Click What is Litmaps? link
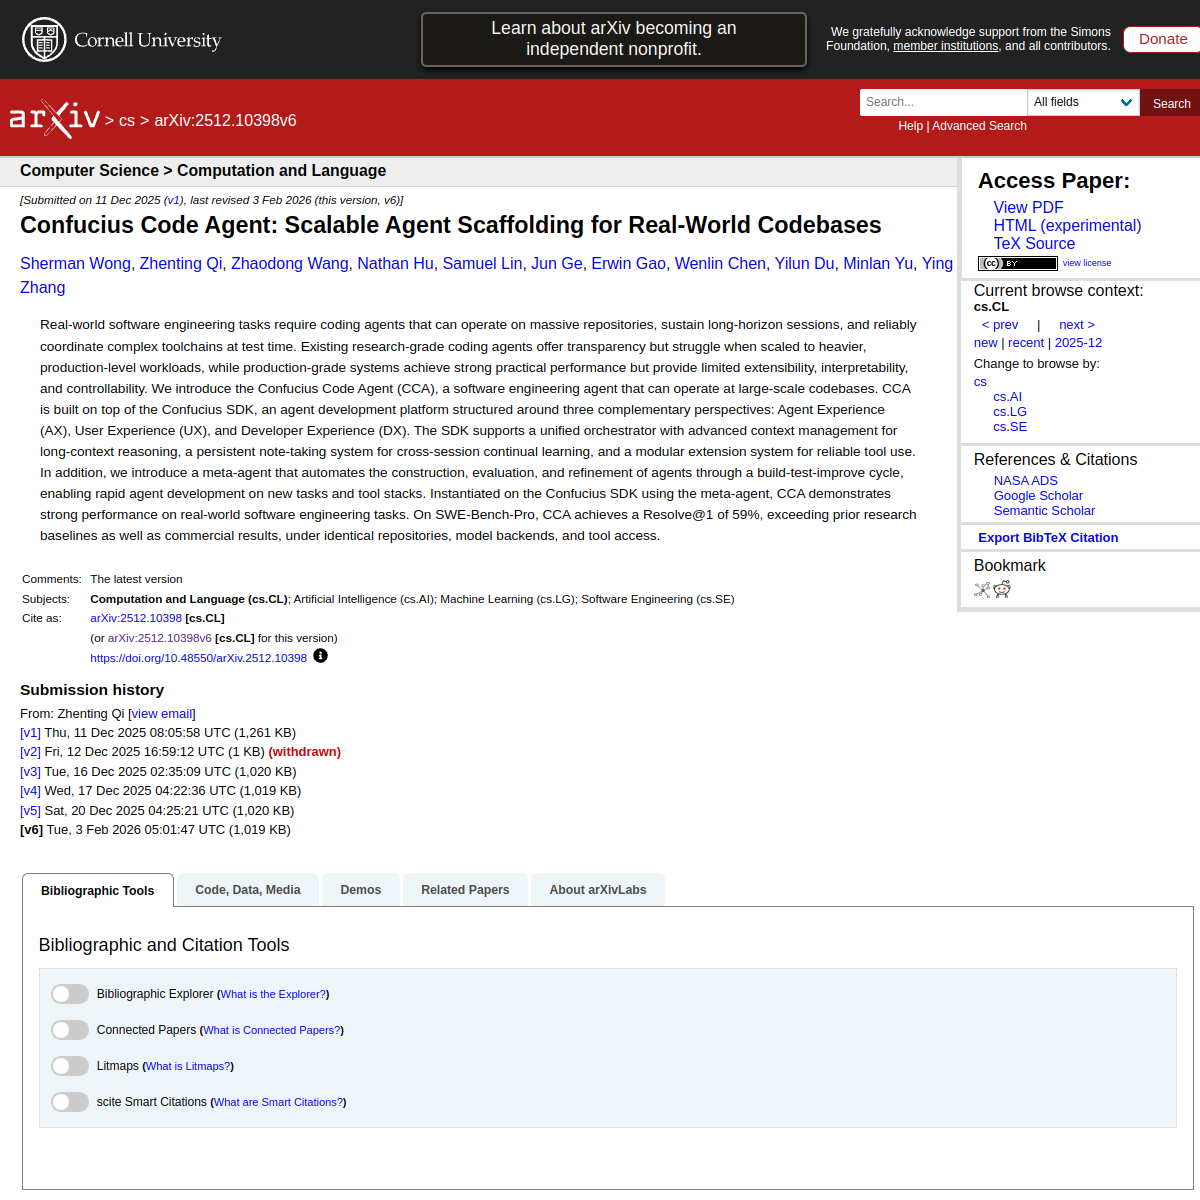The width and height of the screenshot is (1200, 1200). [x=188, y=1066]
